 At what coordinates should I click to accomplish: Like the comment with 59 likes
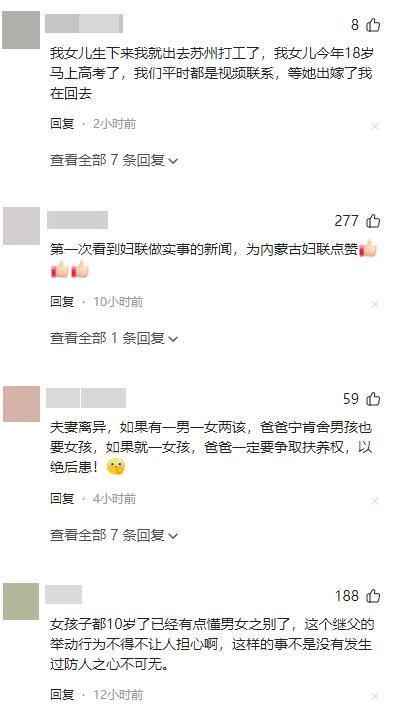tap(373, 399)
